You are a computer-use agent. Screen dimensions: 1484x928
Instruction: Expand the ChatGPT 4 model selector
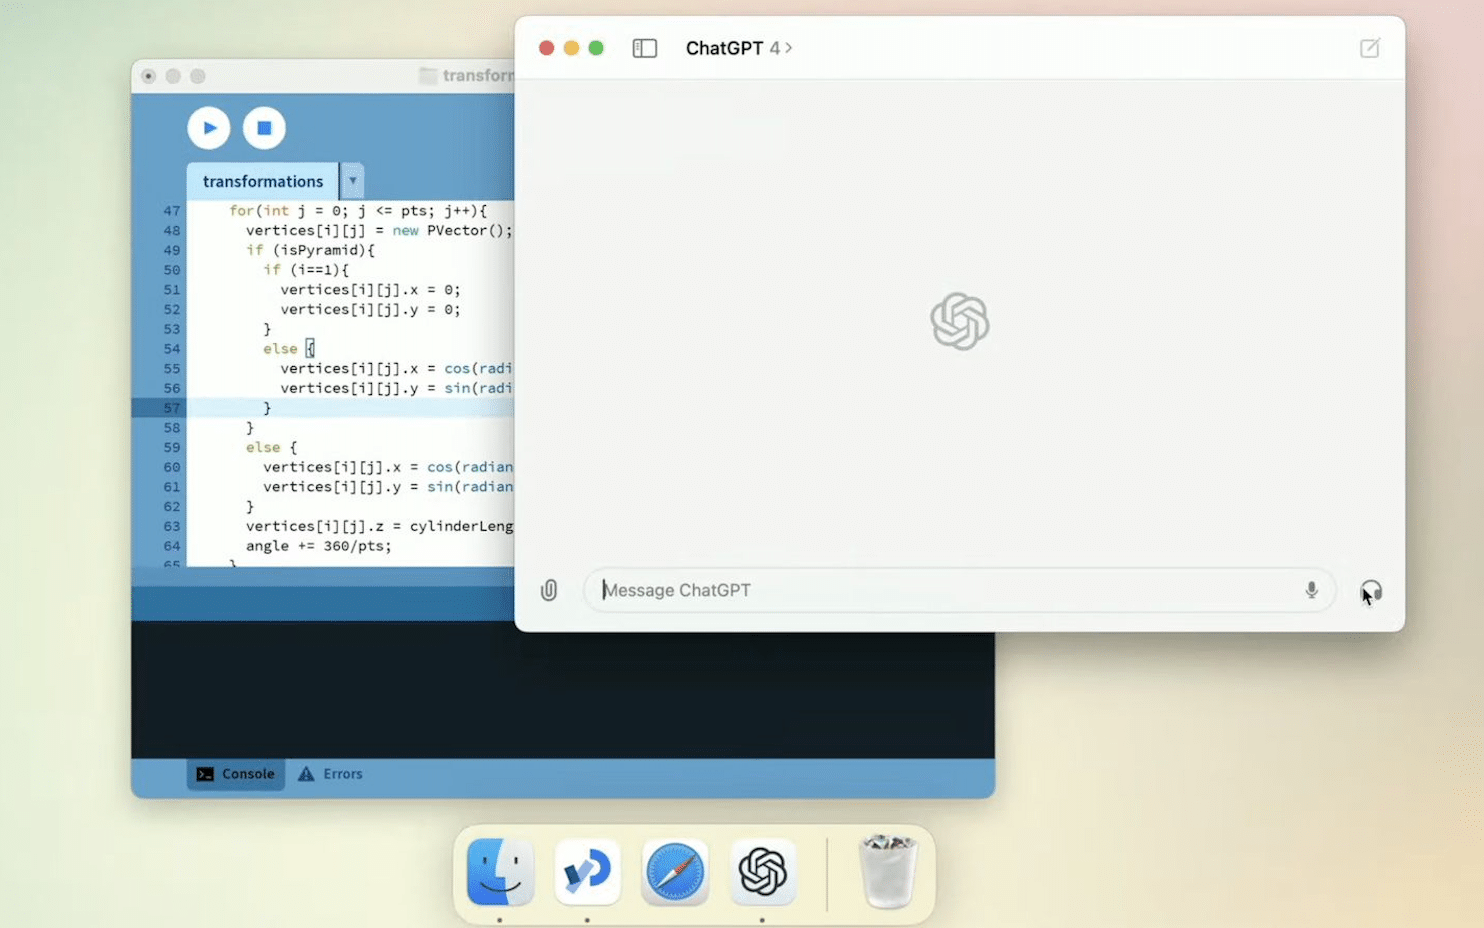point(738,48)
